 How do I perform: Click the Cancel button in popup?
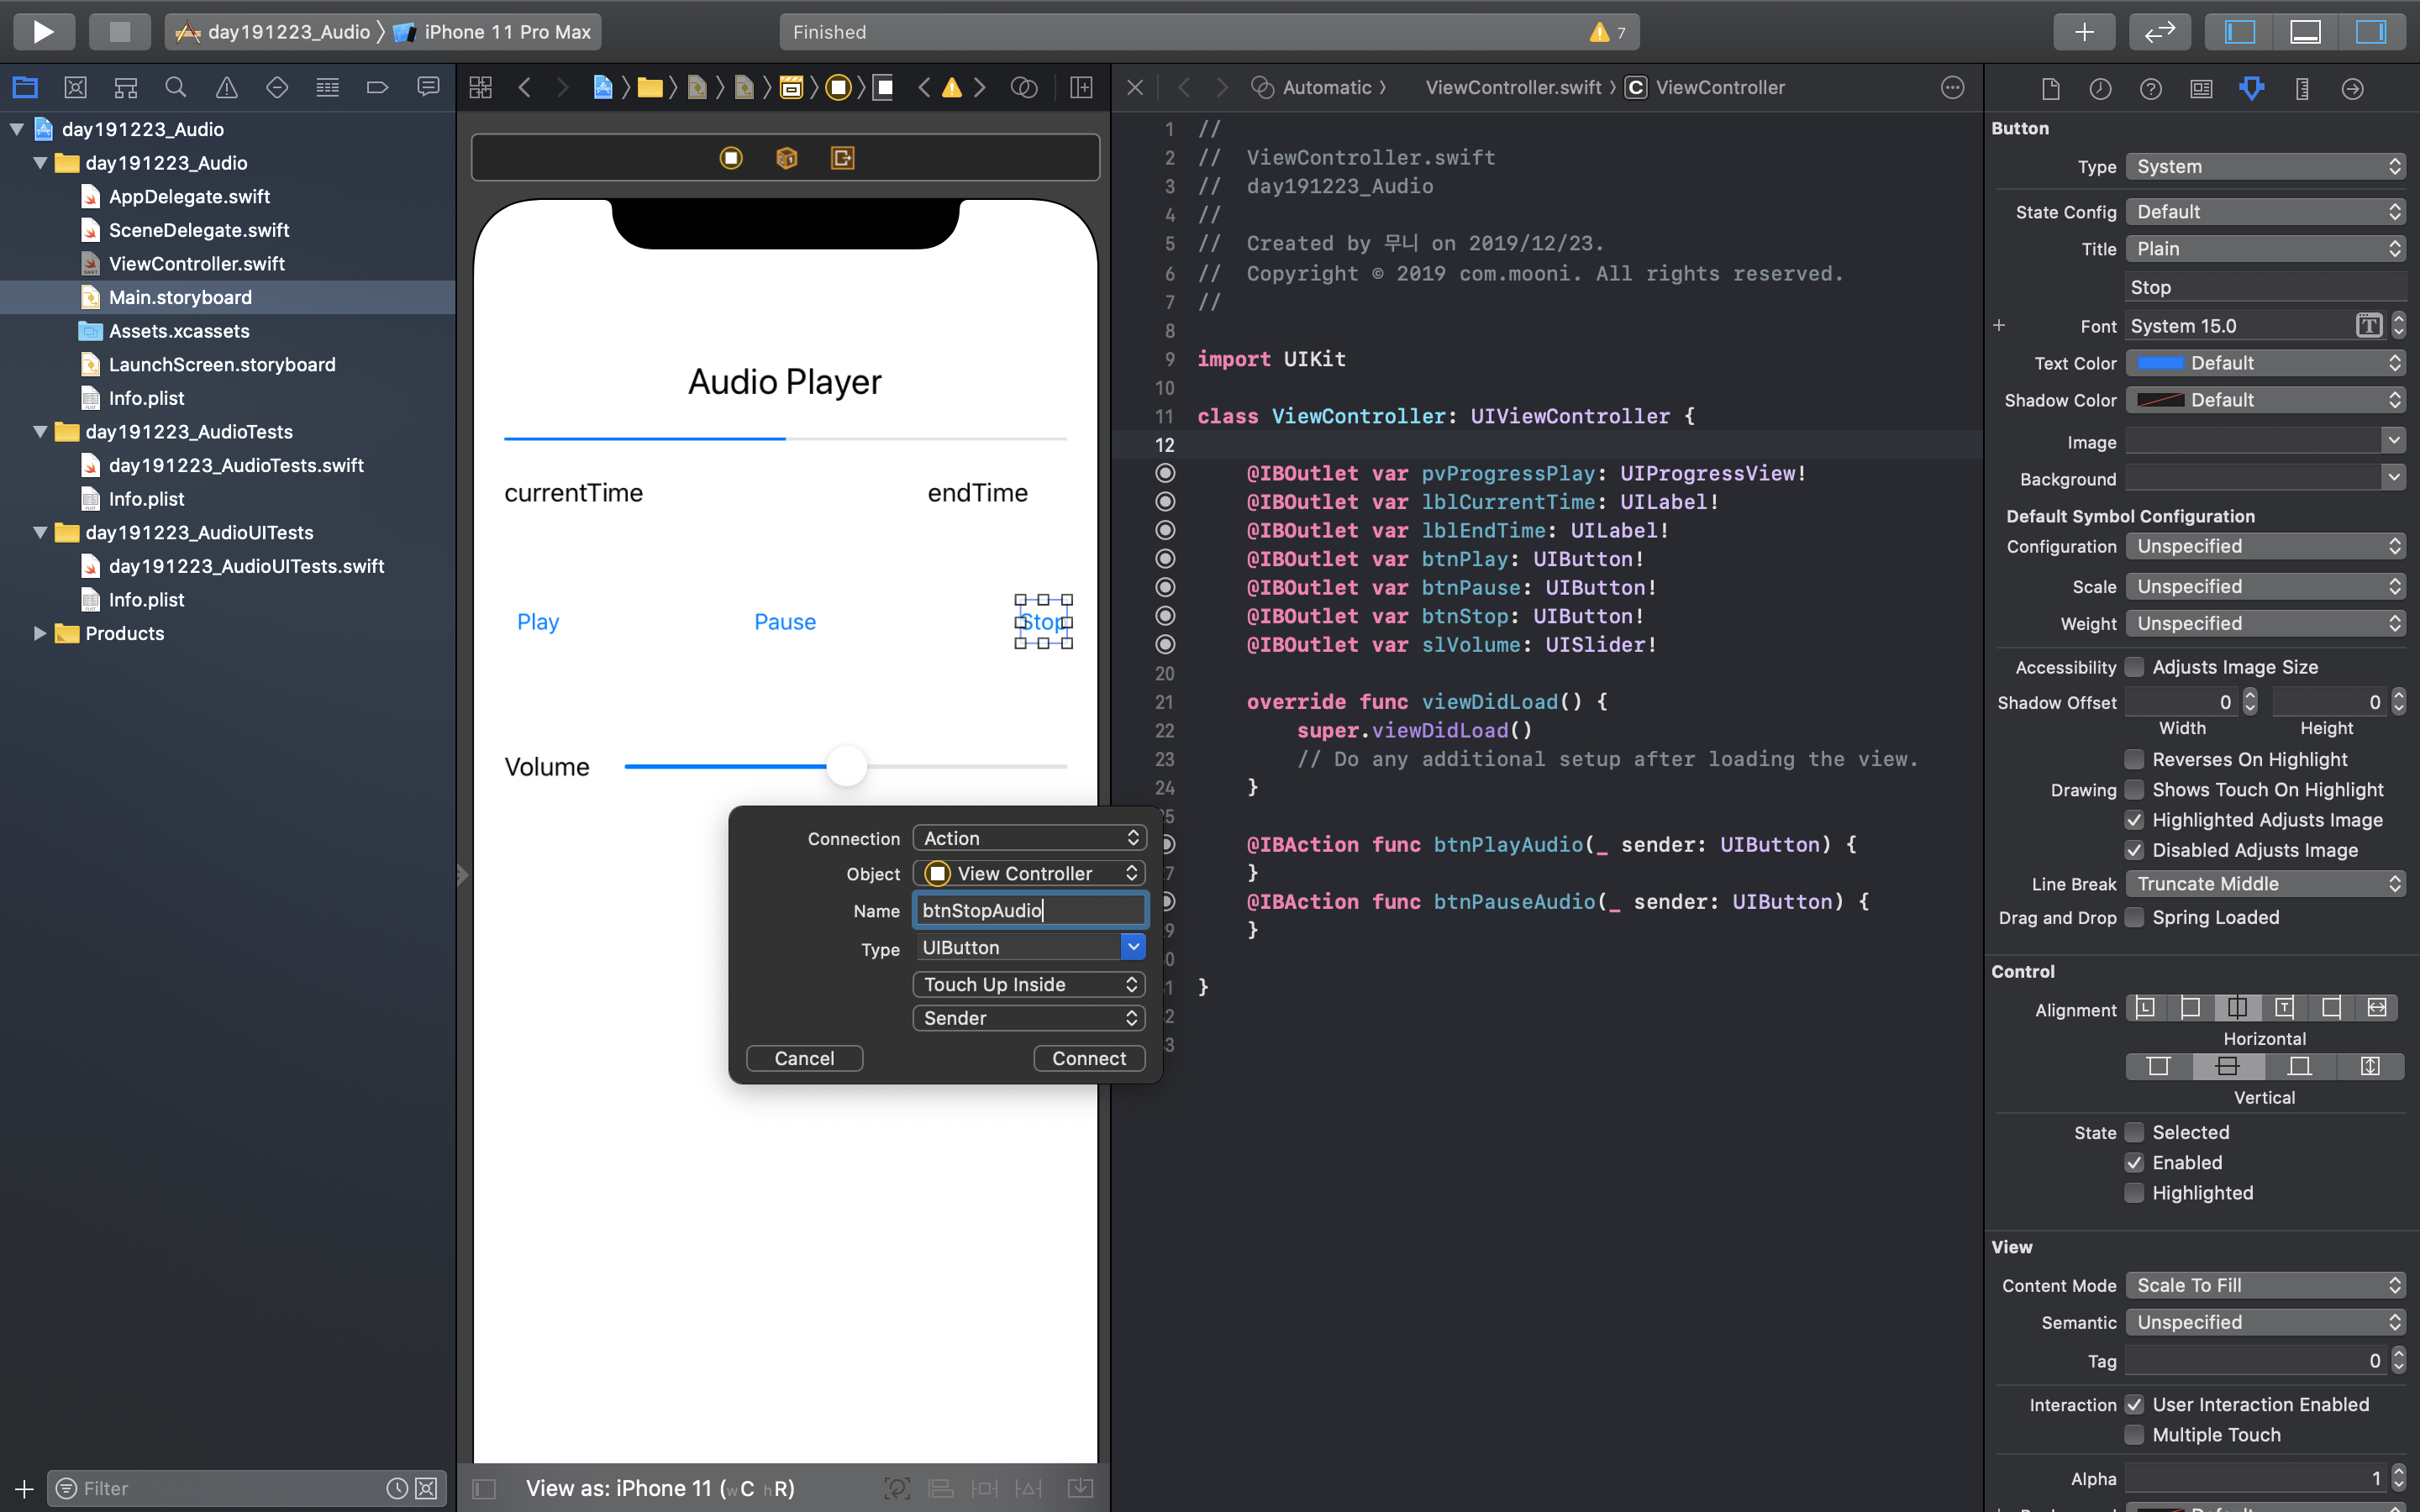click(x=804, y=1058)
